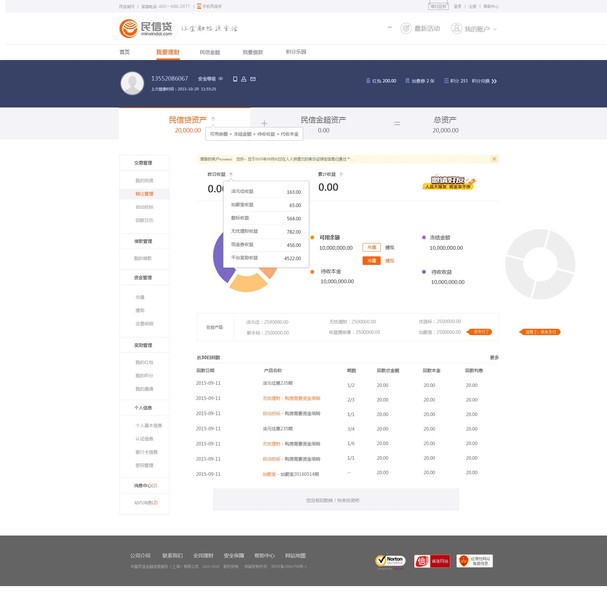
Task: Click the outlined 充值 button
Action: click(x=371, y=247)
